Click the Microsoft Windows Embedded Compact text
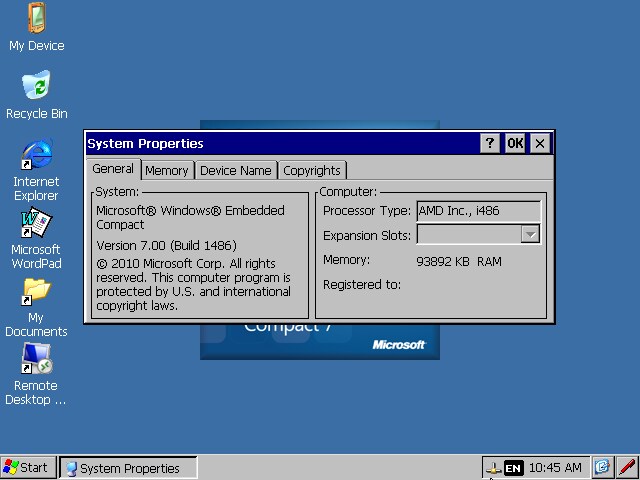This screenshot has height=480, width=640. click(x=190, y=218)
